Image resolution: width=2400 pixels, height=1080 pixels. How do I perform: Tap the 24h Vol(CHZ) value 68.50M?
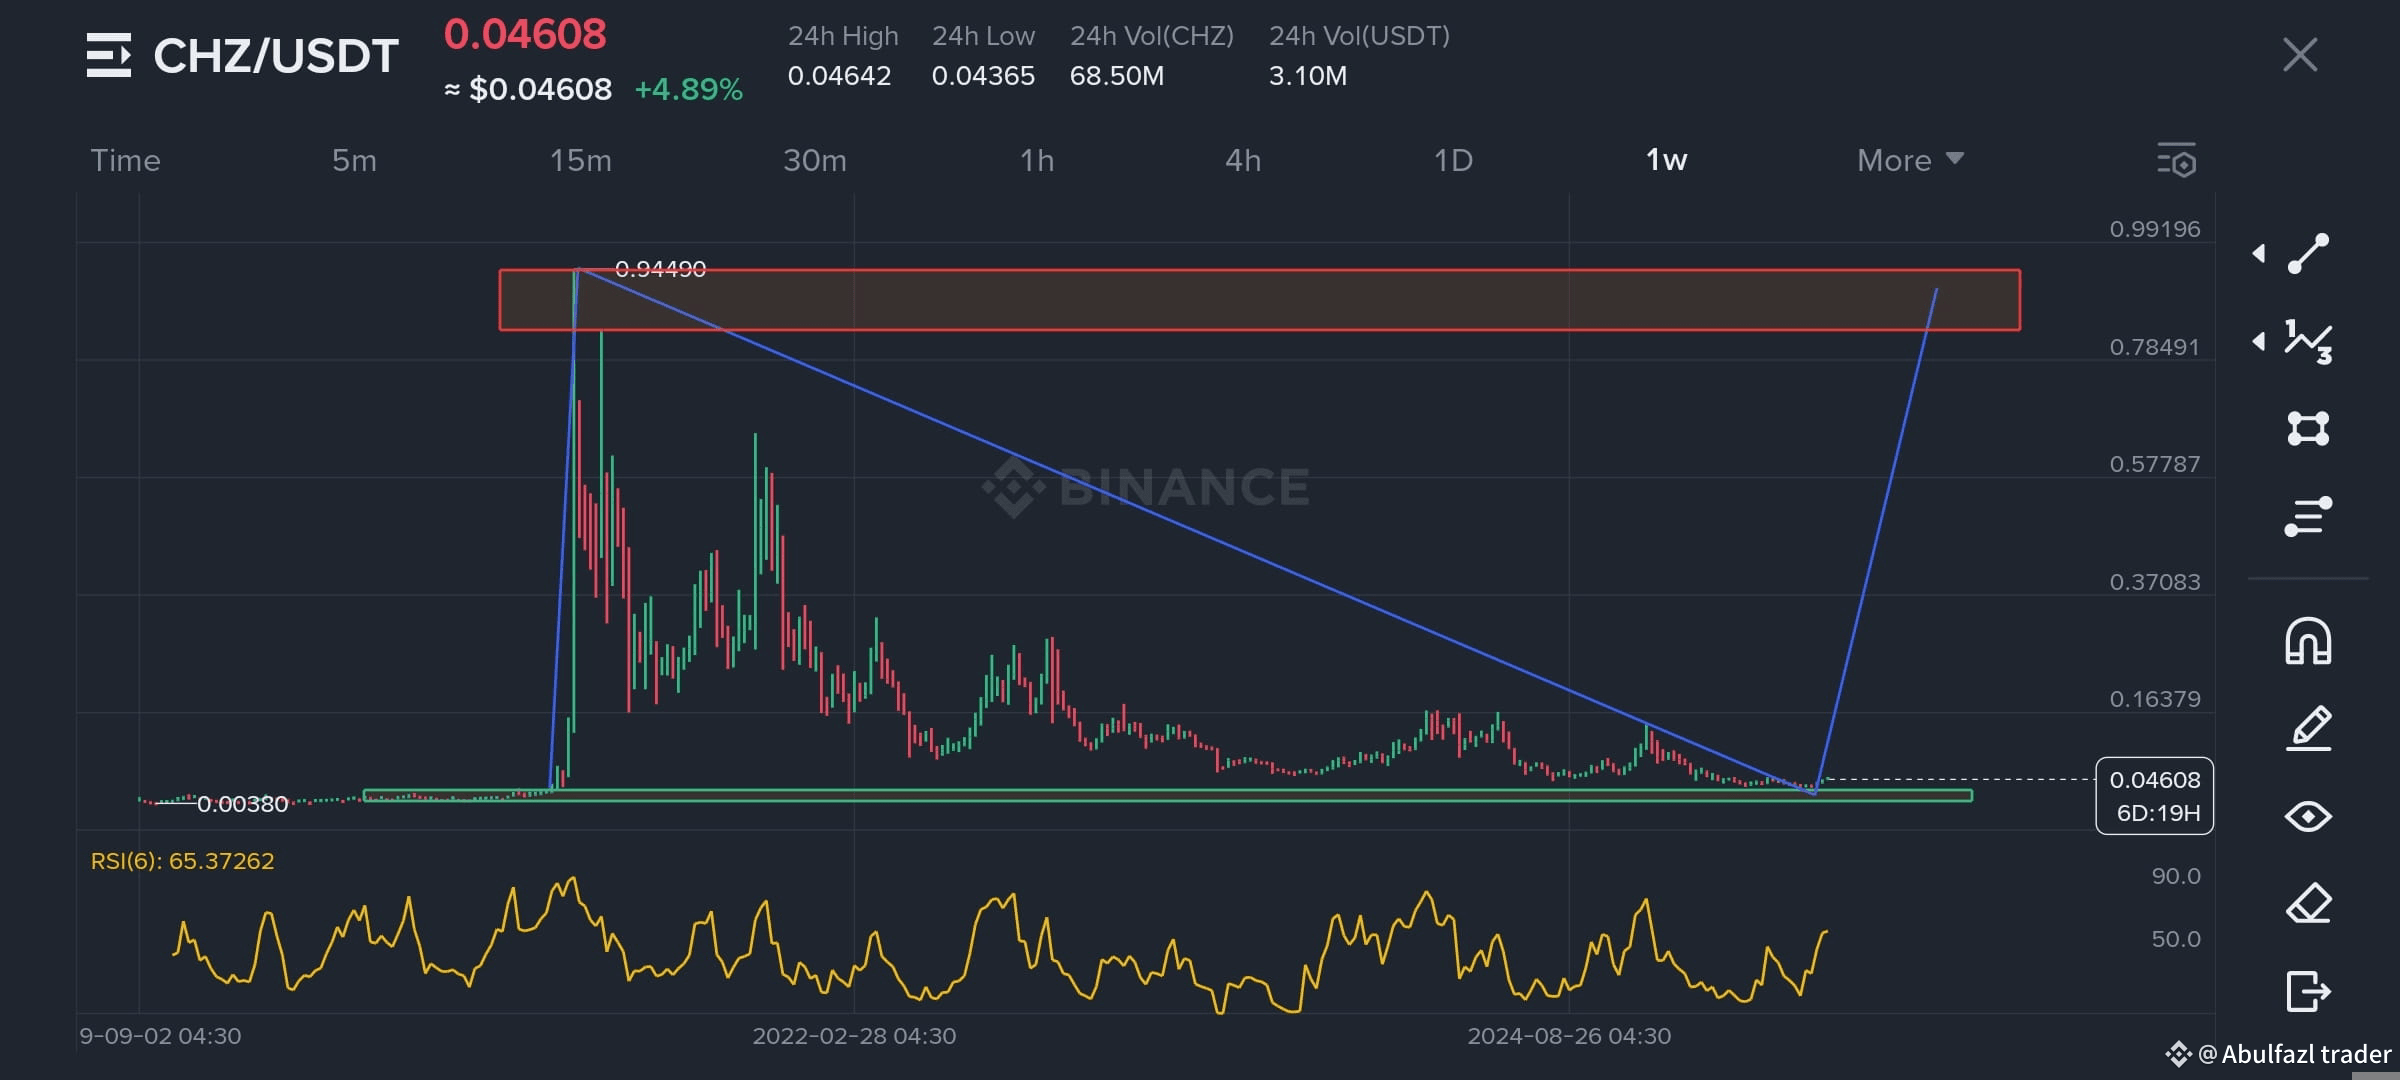click(1117, 76)
